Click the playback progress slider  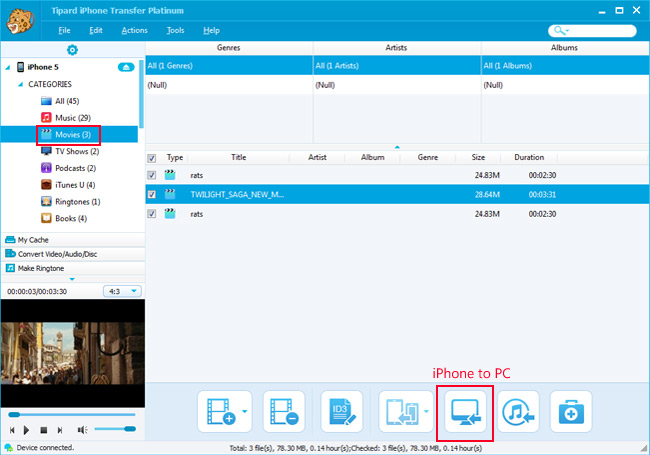(72, 414)
